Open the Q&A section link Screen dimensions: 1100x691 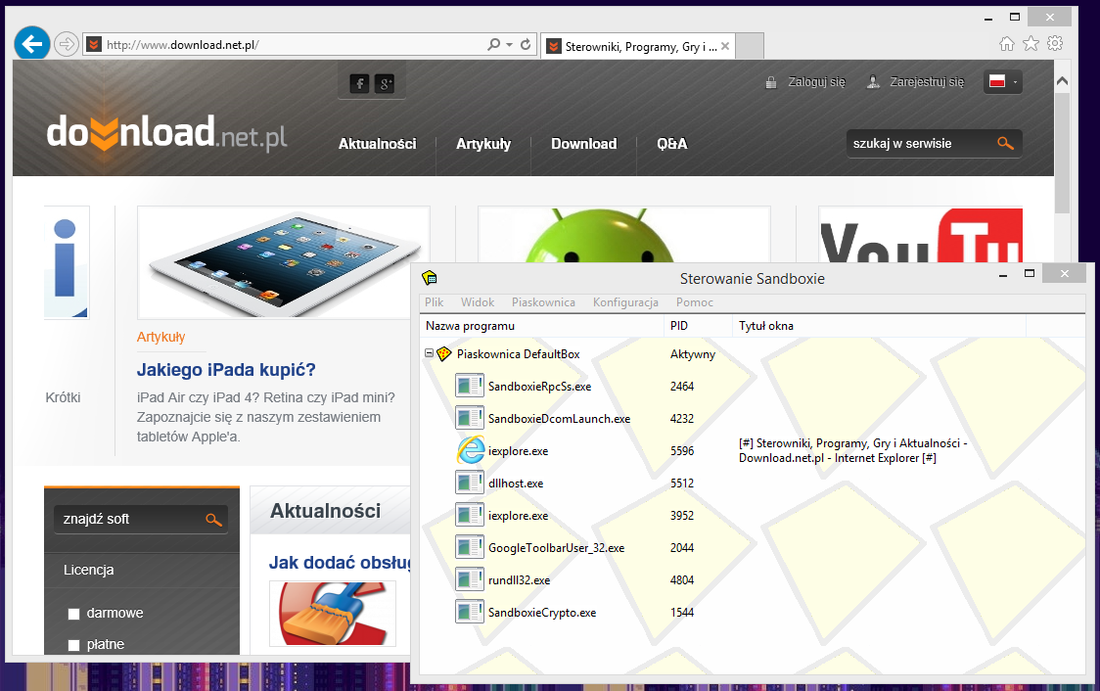coord(672,144)
